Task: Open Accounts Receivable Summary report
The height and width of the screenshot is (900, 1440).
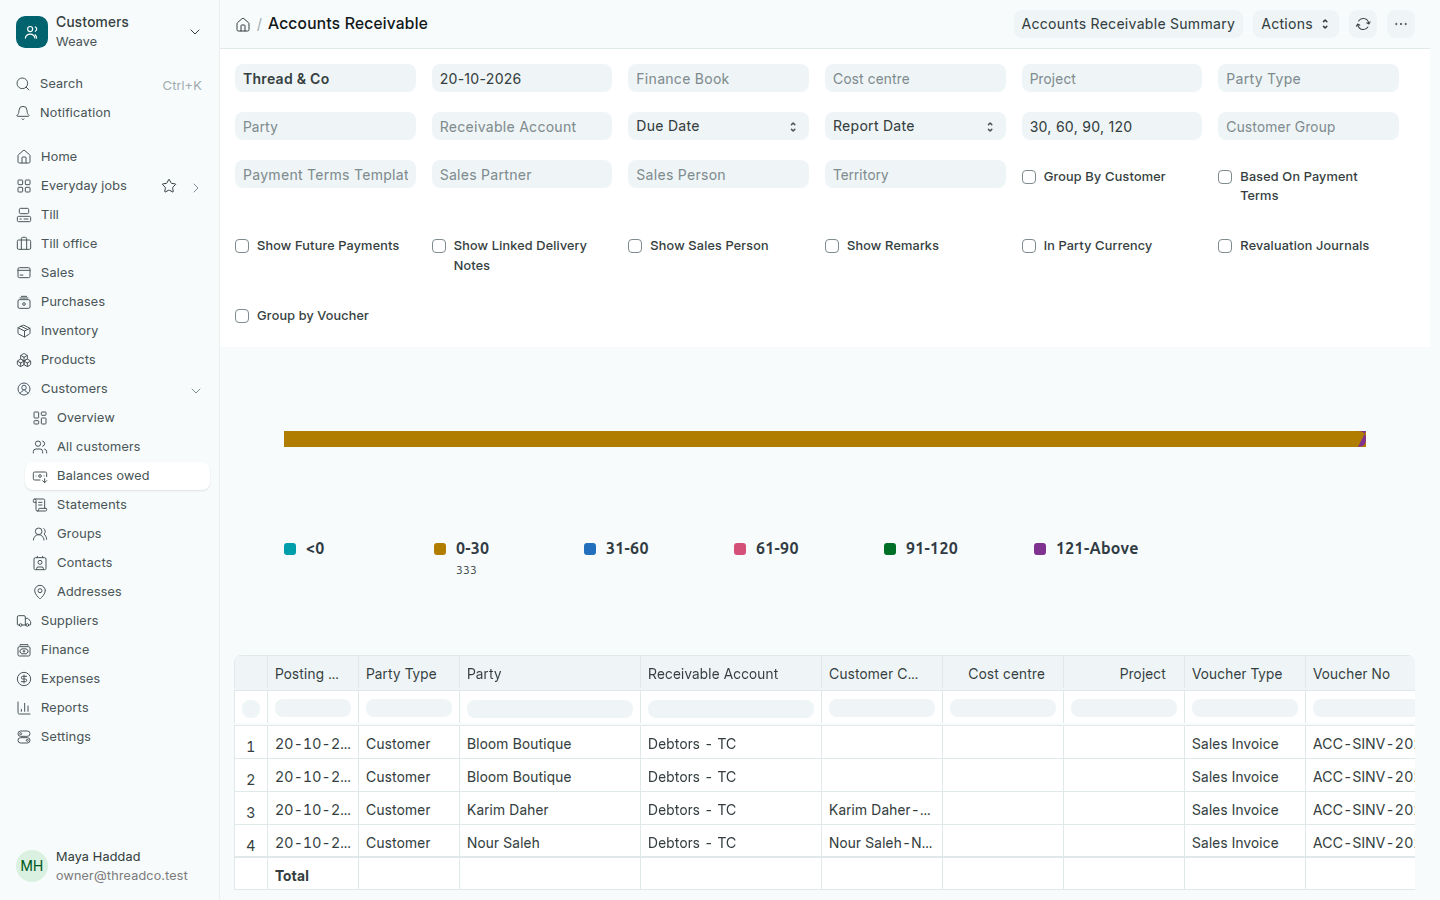Action: [x=1128, y=24]
